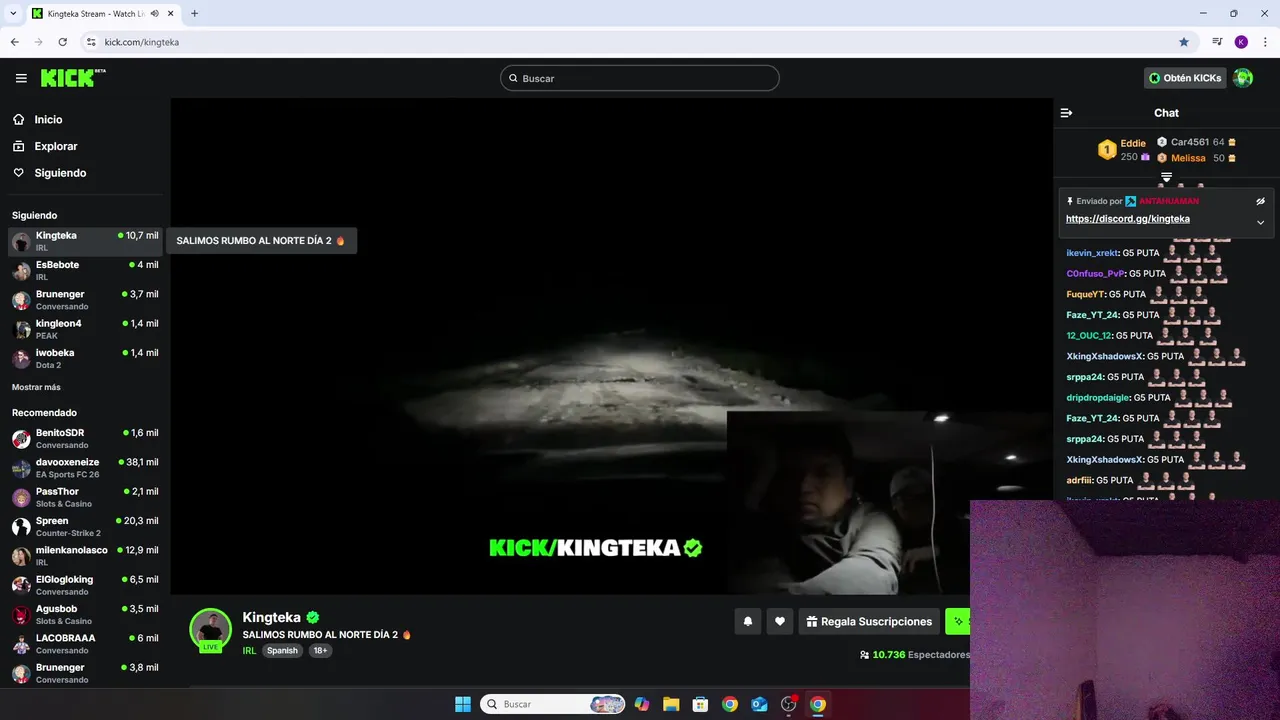Open a new Chrome tab

pyautogui.click(x=194, y=14)
